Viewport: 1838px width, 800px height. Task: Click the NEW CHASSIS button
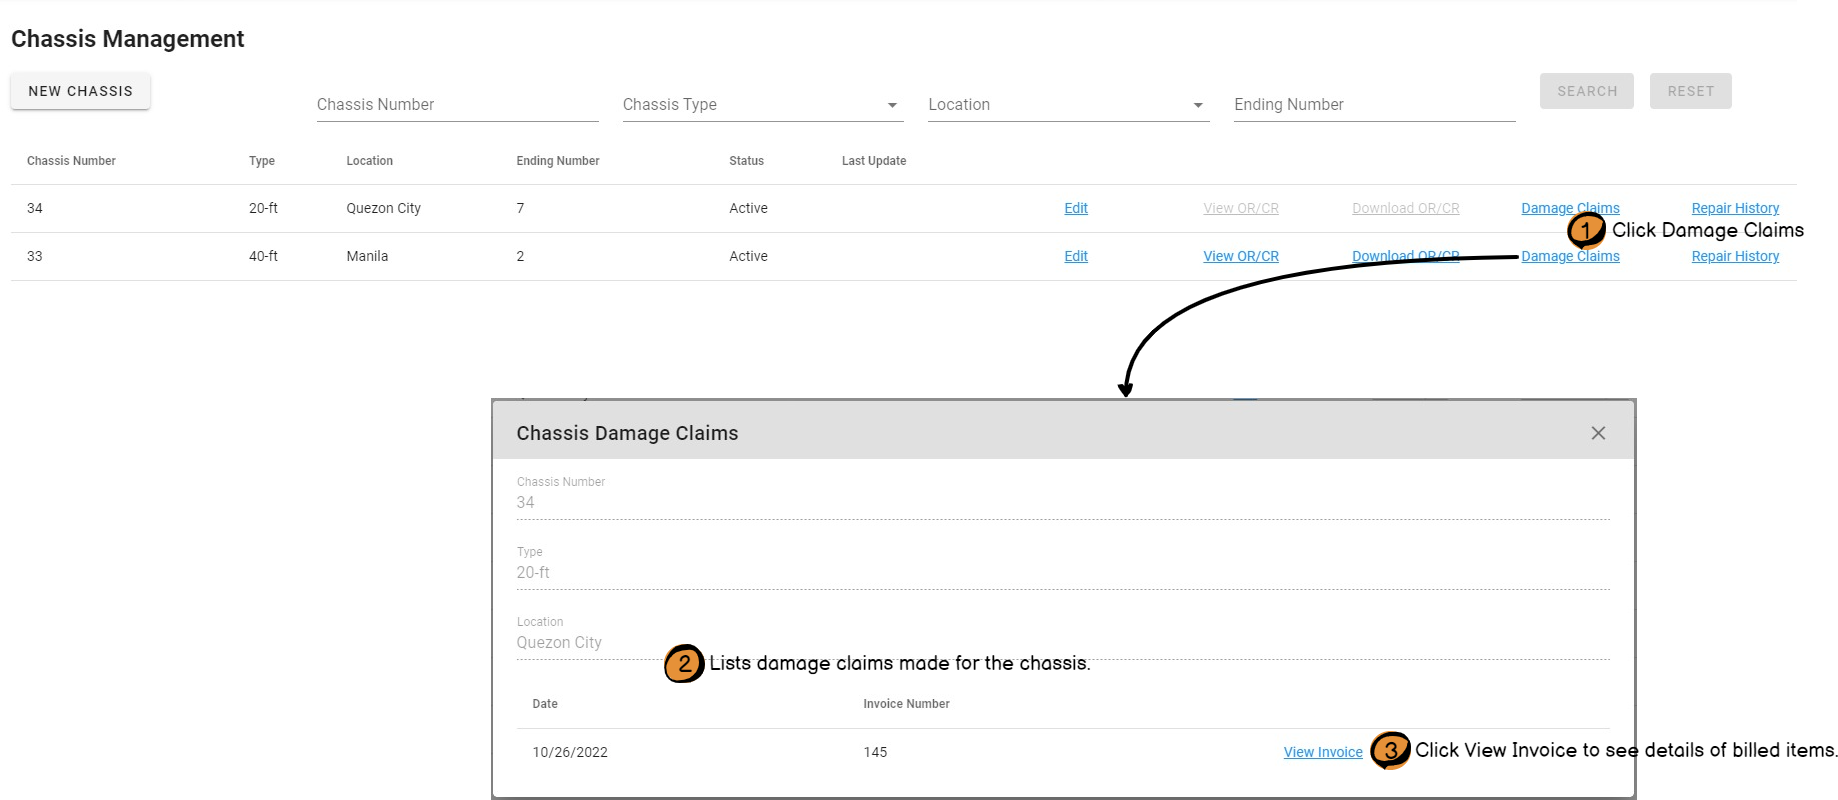[80, 91]
